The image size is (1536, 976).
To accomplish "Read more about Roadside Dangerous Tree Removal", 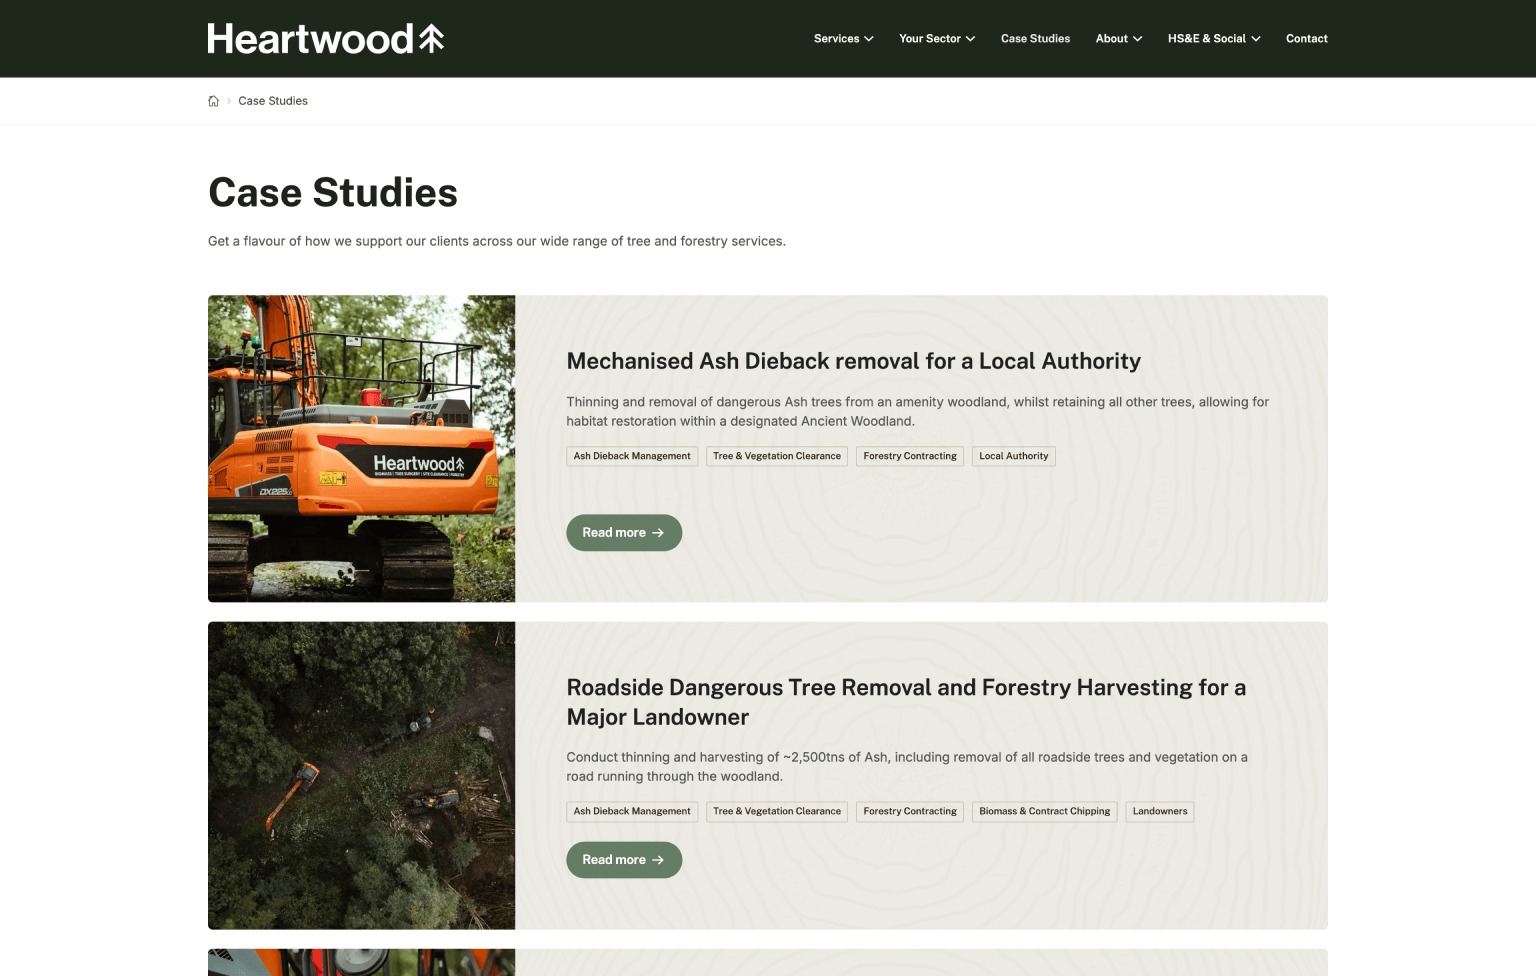I will [x=624, y=860].
